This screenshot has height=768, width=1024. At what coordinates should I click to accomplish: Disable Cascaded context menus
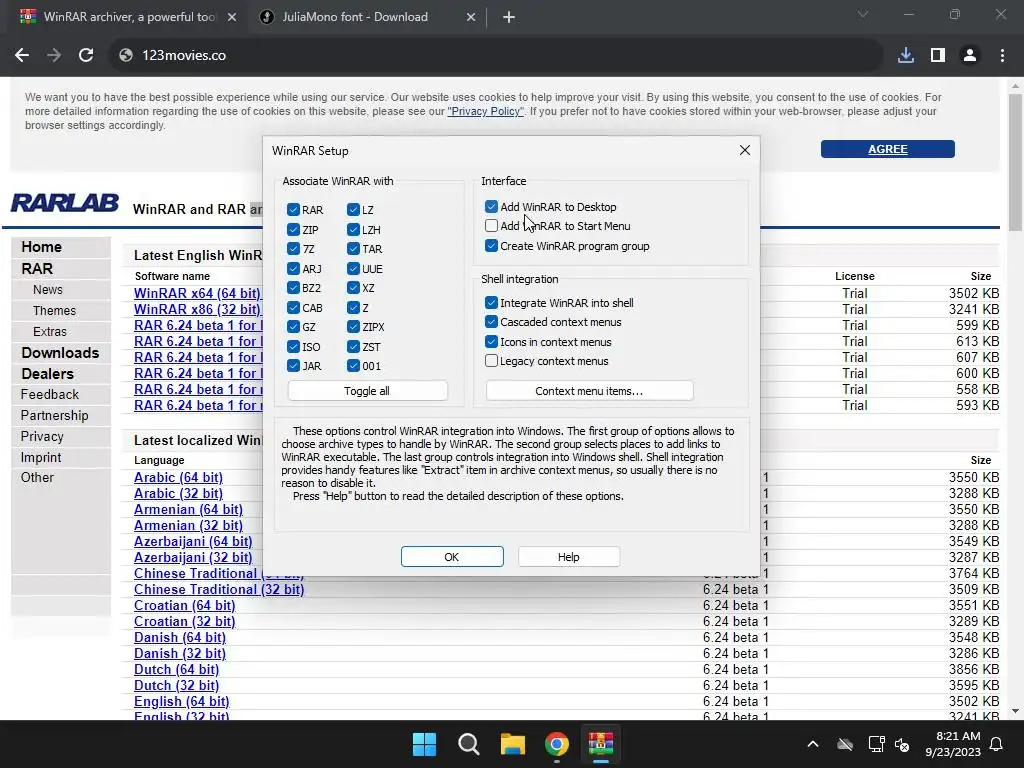[x=492, y=322]
